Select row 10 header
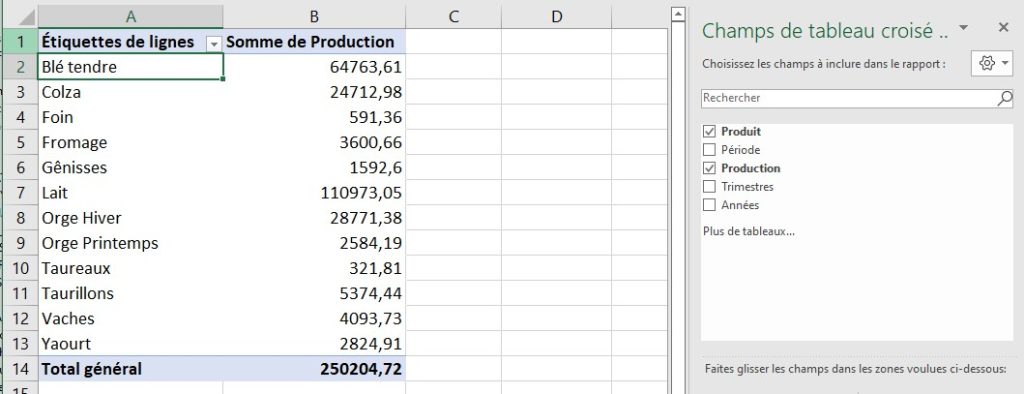The image size is (1024, 394). 20,268
